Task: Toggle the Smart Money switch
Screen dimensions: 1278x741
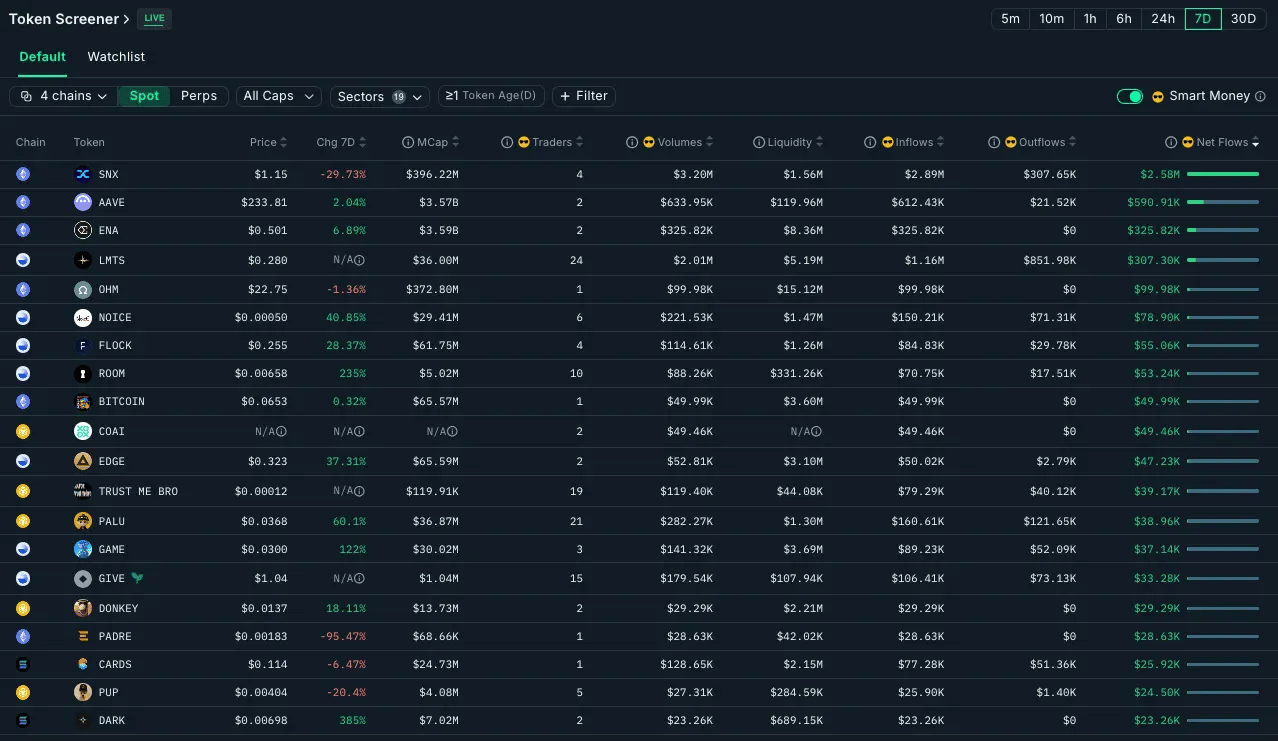Action: tap(1130, 96)
